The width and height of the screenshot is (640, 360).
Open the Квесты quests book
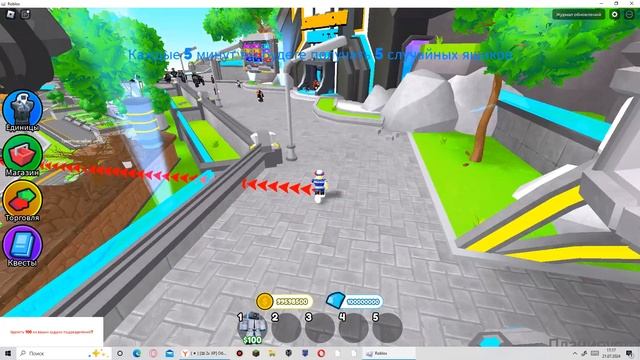click(x=22, y=246)
